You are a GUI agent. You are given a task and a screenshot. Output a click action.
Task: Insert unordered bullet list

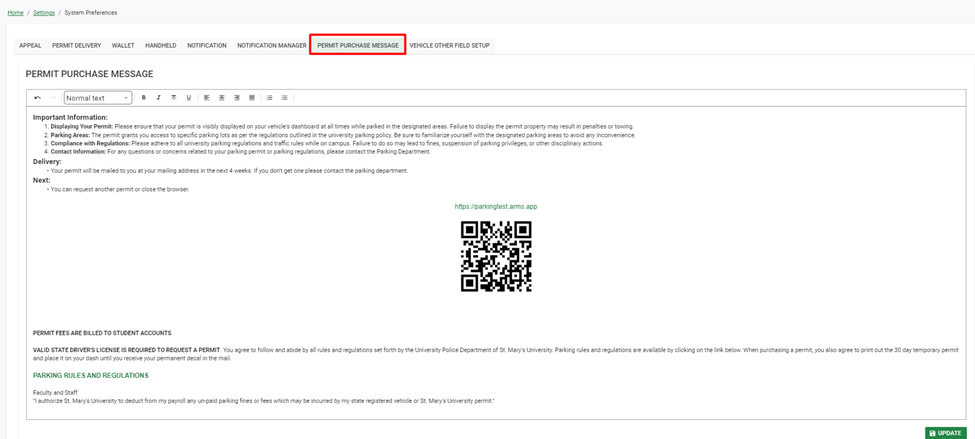click(284, 98)
